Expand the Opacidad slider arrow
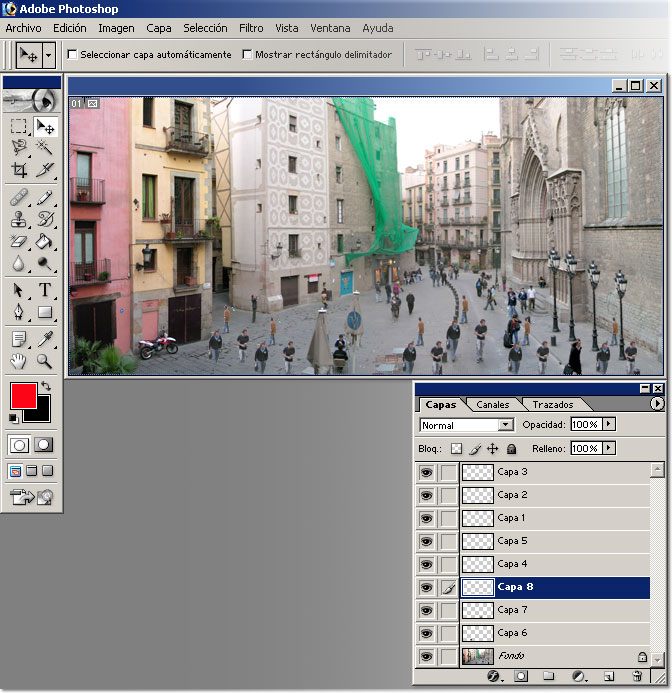672x693 pixels. (609, 425)
